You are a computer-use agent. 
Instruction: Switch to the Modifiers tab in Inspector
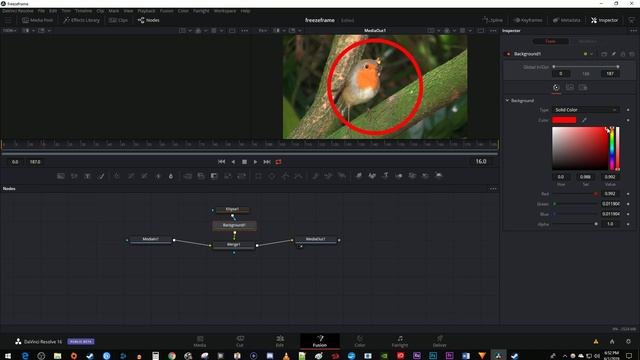coord(587,41)
